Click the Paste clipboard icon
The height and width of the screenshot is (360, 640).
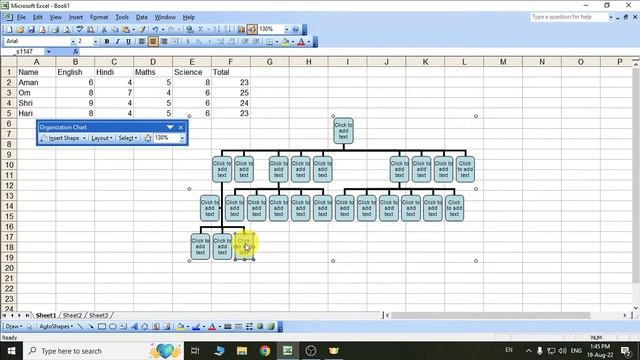(x=126, y=29)
